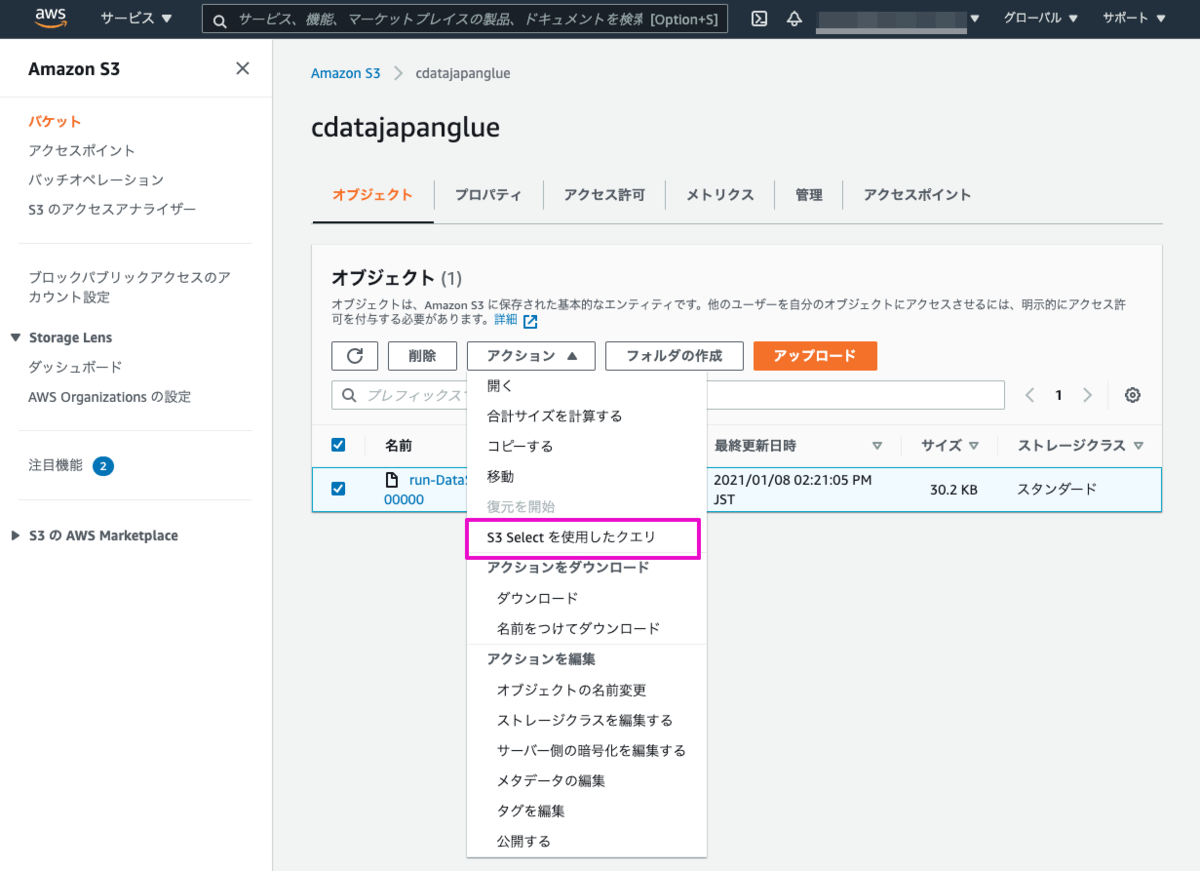Viewport: 1200px width, 871px height.
Task: Switch to the アクセスポイント tab
Action: point(917,195)
